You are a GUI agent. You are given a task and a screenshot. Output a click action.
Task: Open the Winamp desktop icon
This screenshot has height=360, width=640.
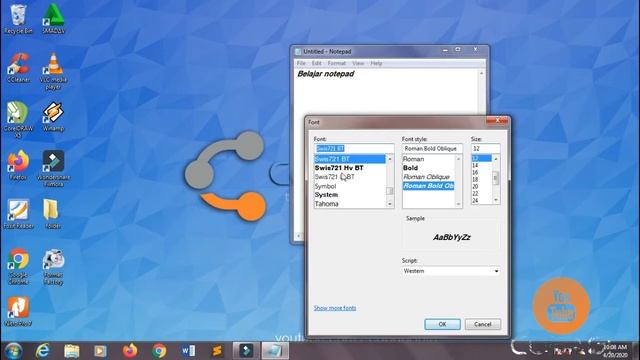[53, 117]
